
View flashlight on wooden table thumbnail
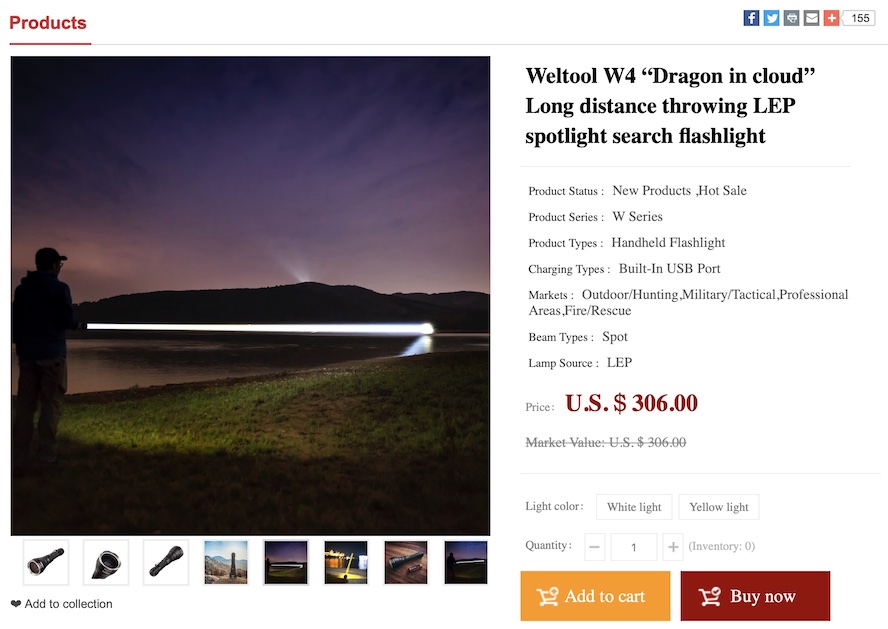tap(406, 562)
